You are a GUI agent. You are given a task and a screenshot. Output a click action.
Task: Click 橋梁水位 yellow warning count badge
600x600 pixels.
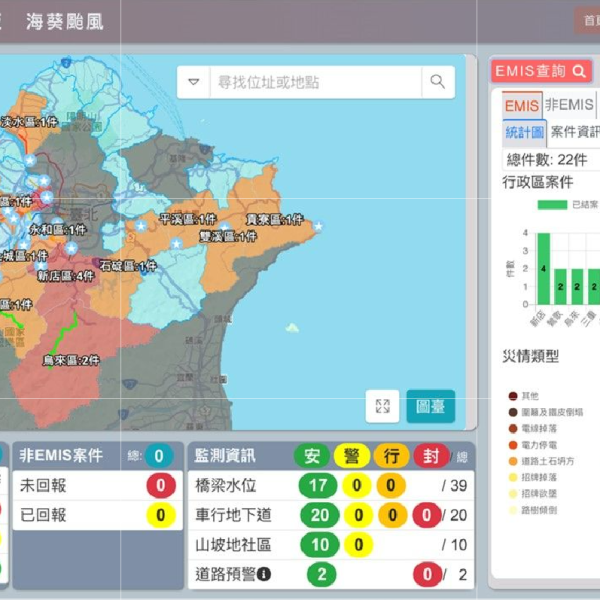tap(357, 485)
